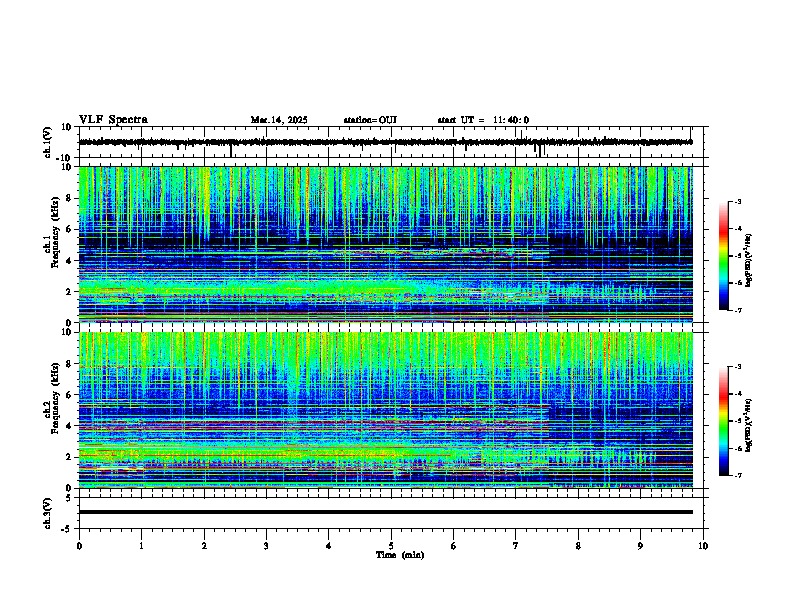This screenshot has height=612, width=792.
Task: Click the ch.2 "Frequency (kHz)" axis label
Action: tap(55, 398)
